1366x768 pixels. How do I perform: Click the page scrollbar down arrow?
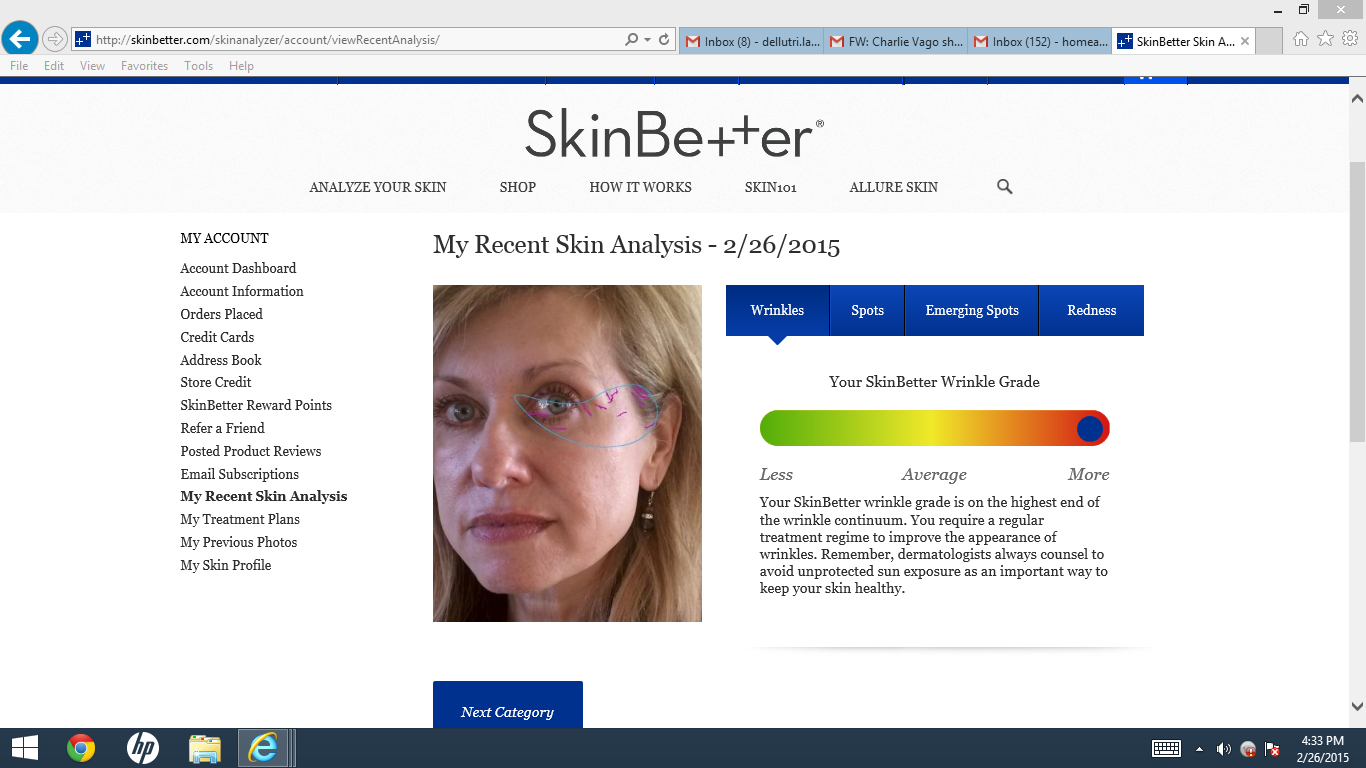(1357, 705)
